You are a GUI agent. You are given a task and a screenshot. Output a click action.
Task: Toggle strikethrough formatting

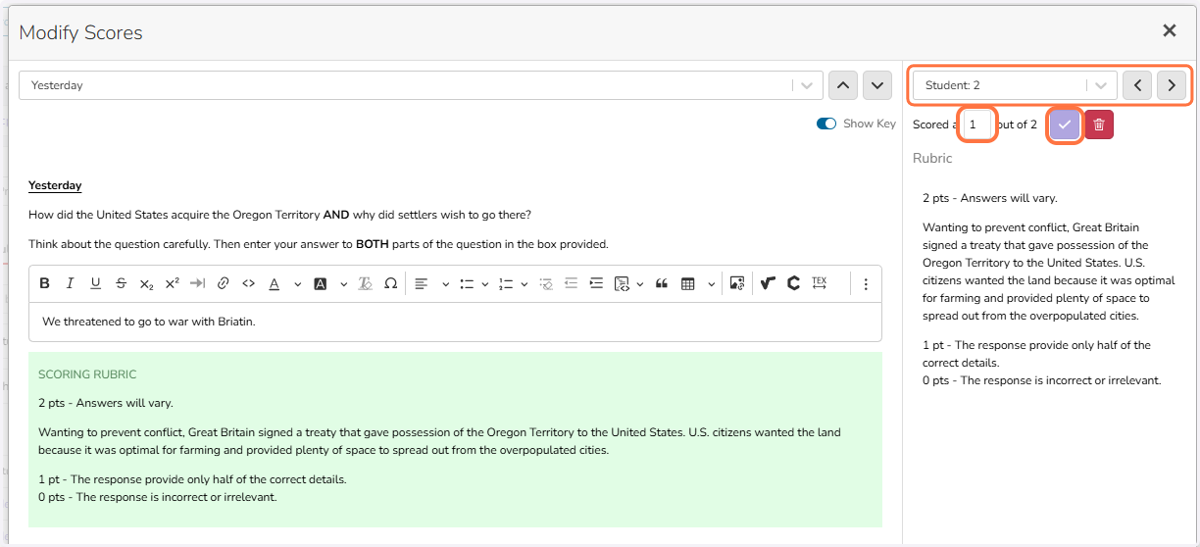[x=121, y=284]
